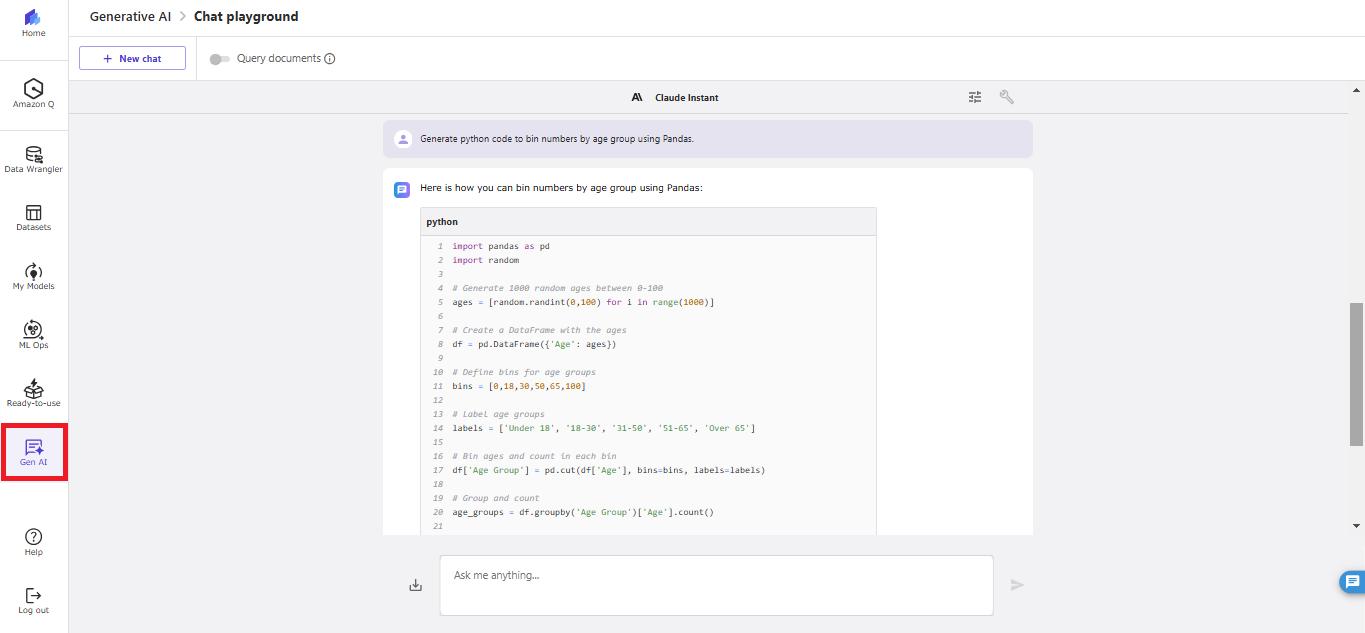Log out using the sidebar icon
This screenshot has height=633, width=1365.
coord(34,600)
